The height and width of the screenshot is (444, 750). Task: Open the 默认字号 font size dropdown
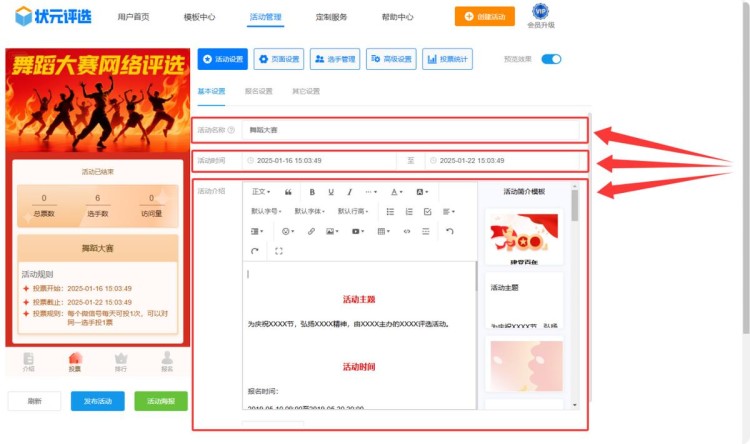click(266, 211)
